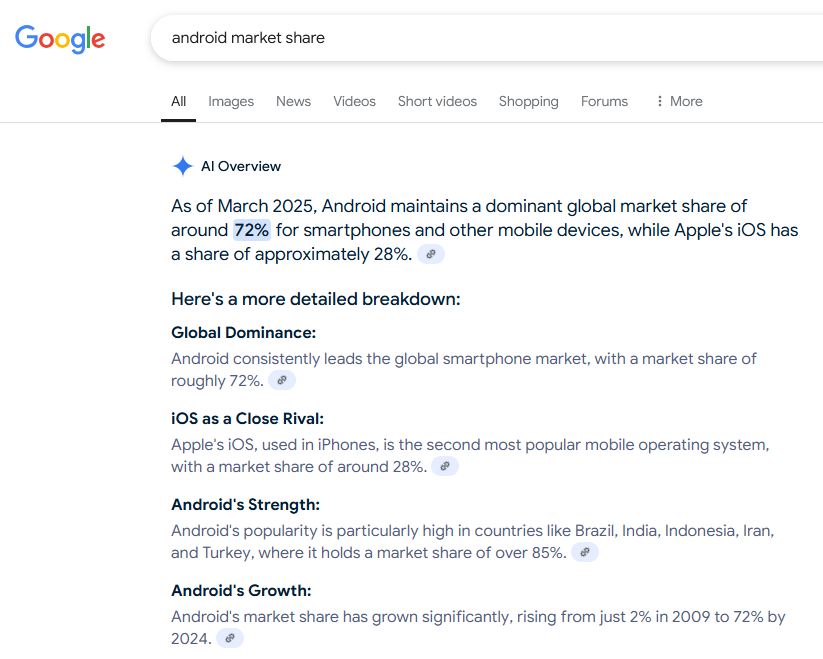
Task: Switch to the News tab
Action: coord(293,101)
